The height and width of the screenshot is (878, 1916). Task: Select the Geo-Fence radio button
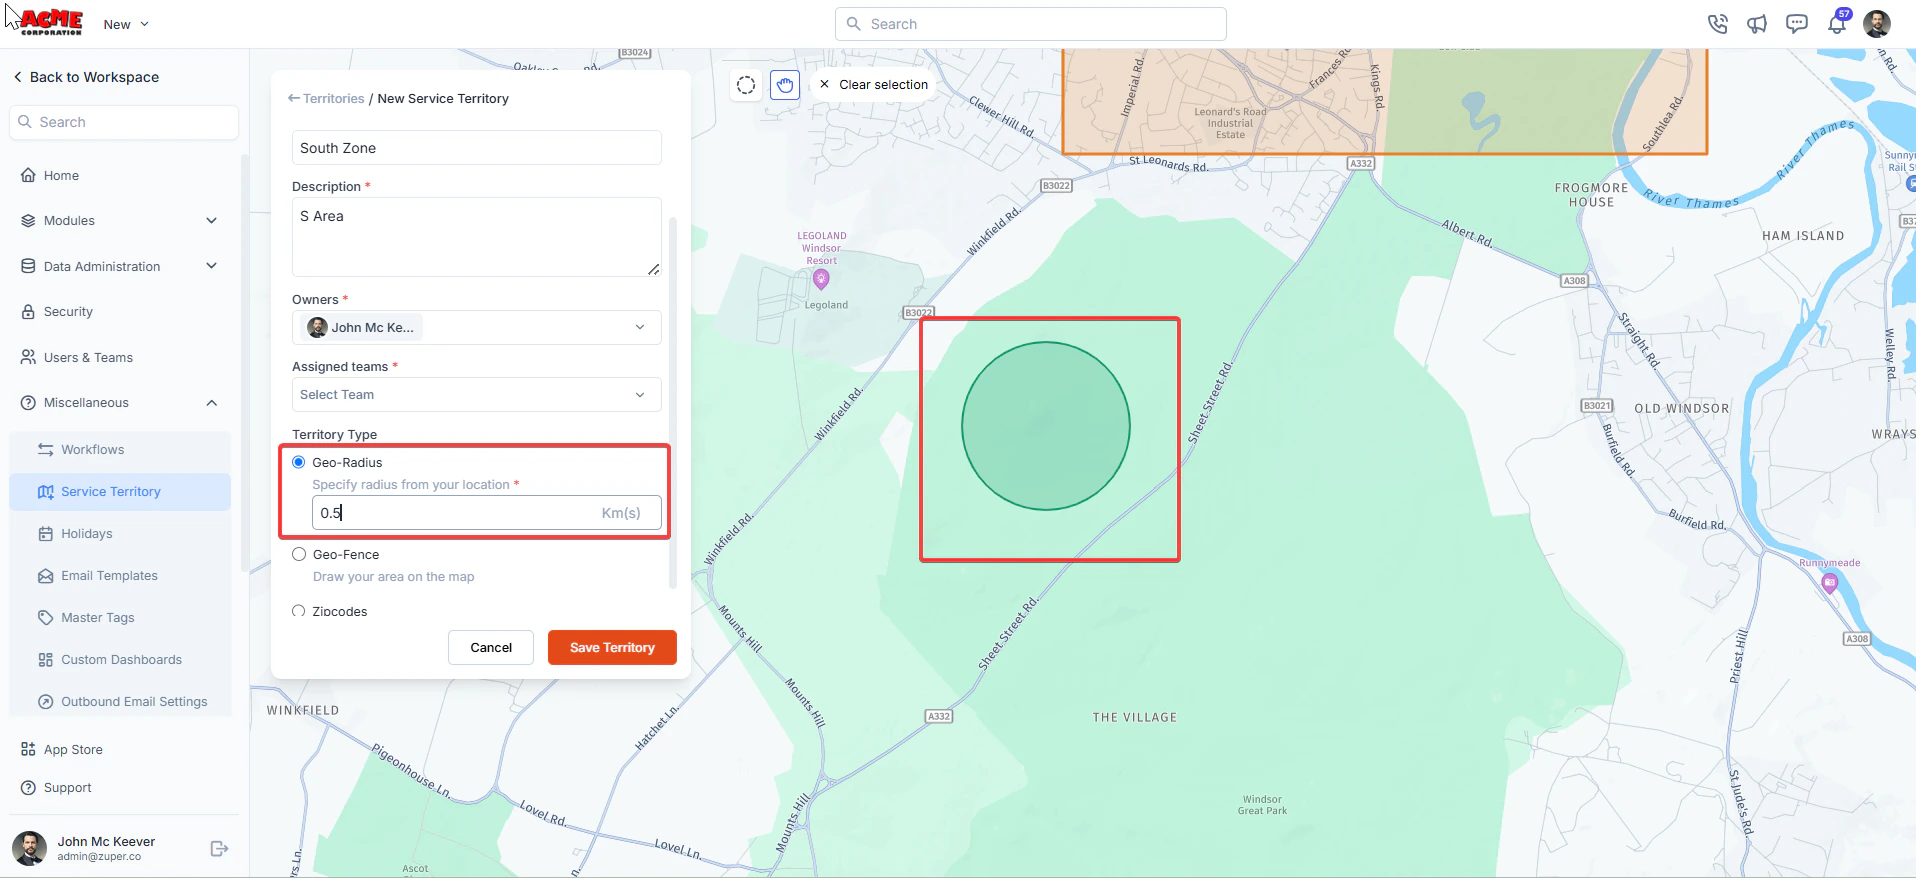point(299,554)
